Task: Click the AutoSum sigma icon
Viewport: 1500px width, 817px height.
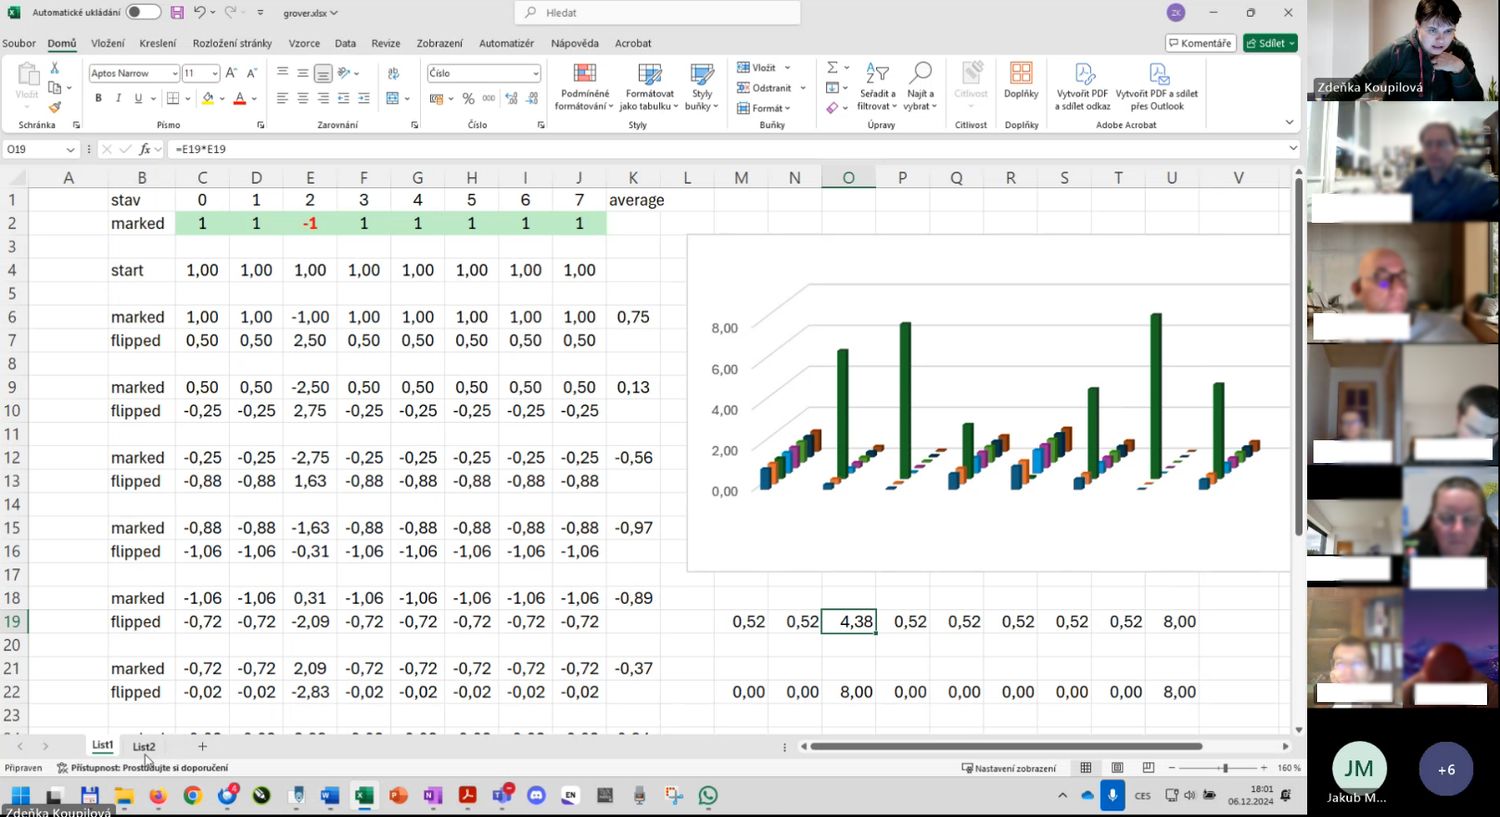Action: point(832,68)
